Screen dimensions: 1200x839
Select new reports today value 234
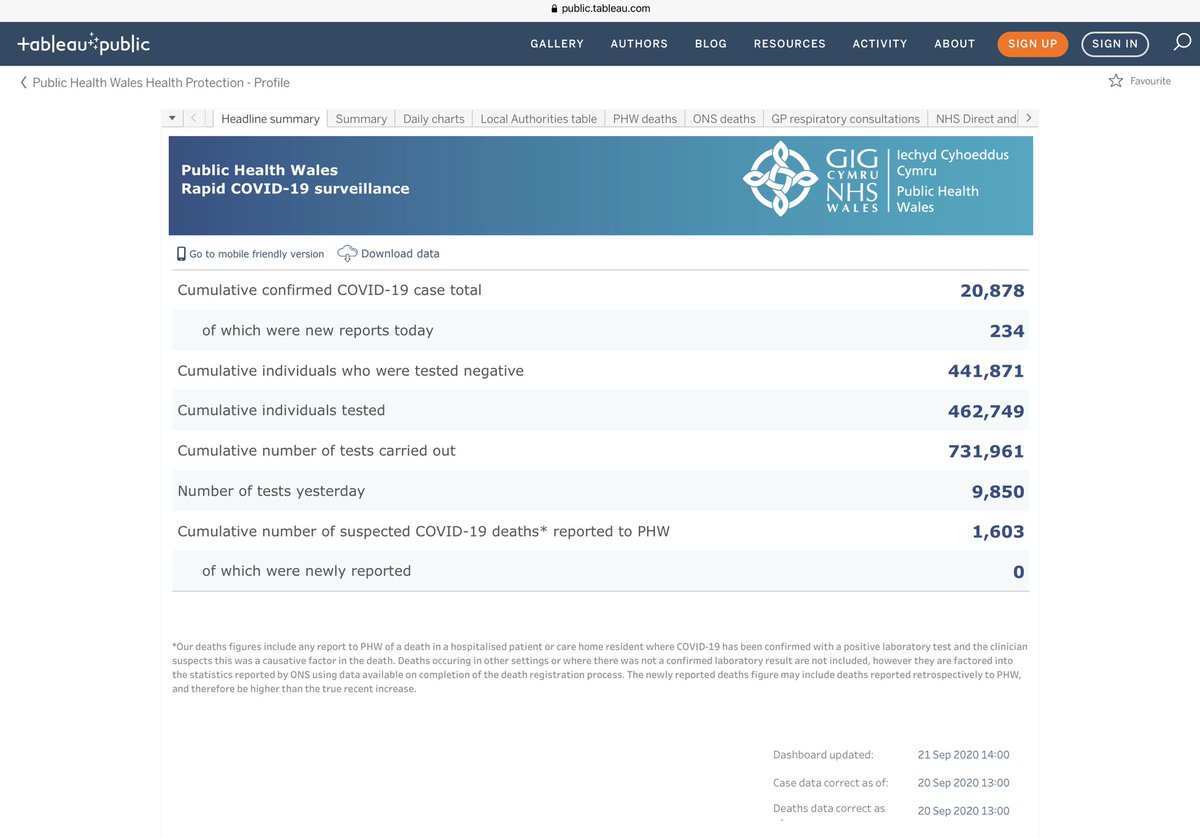pyautogui.click(x=1007, y=331)
